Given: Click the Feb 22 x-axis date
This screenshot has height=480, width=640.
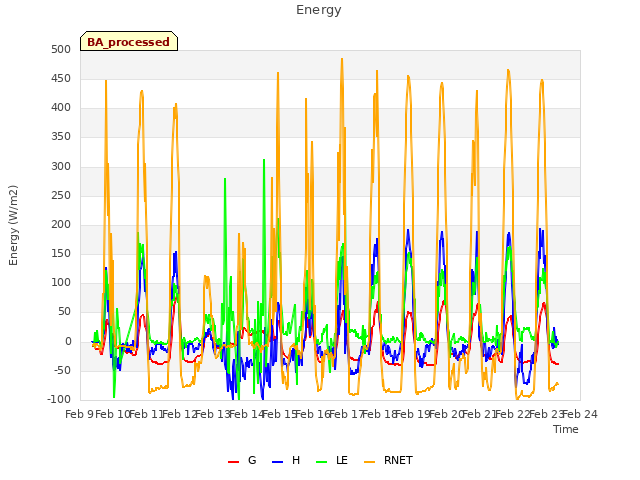Looking at the screenshot, I should click(x=513, y=415).
